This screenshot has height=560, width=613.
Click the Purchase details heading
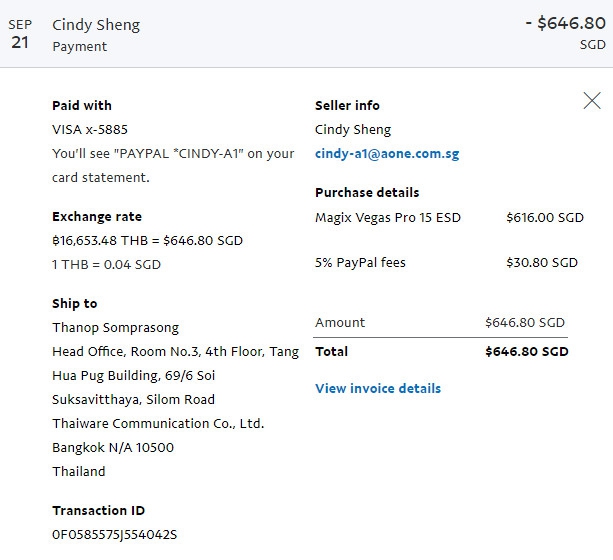pos(367,192)
